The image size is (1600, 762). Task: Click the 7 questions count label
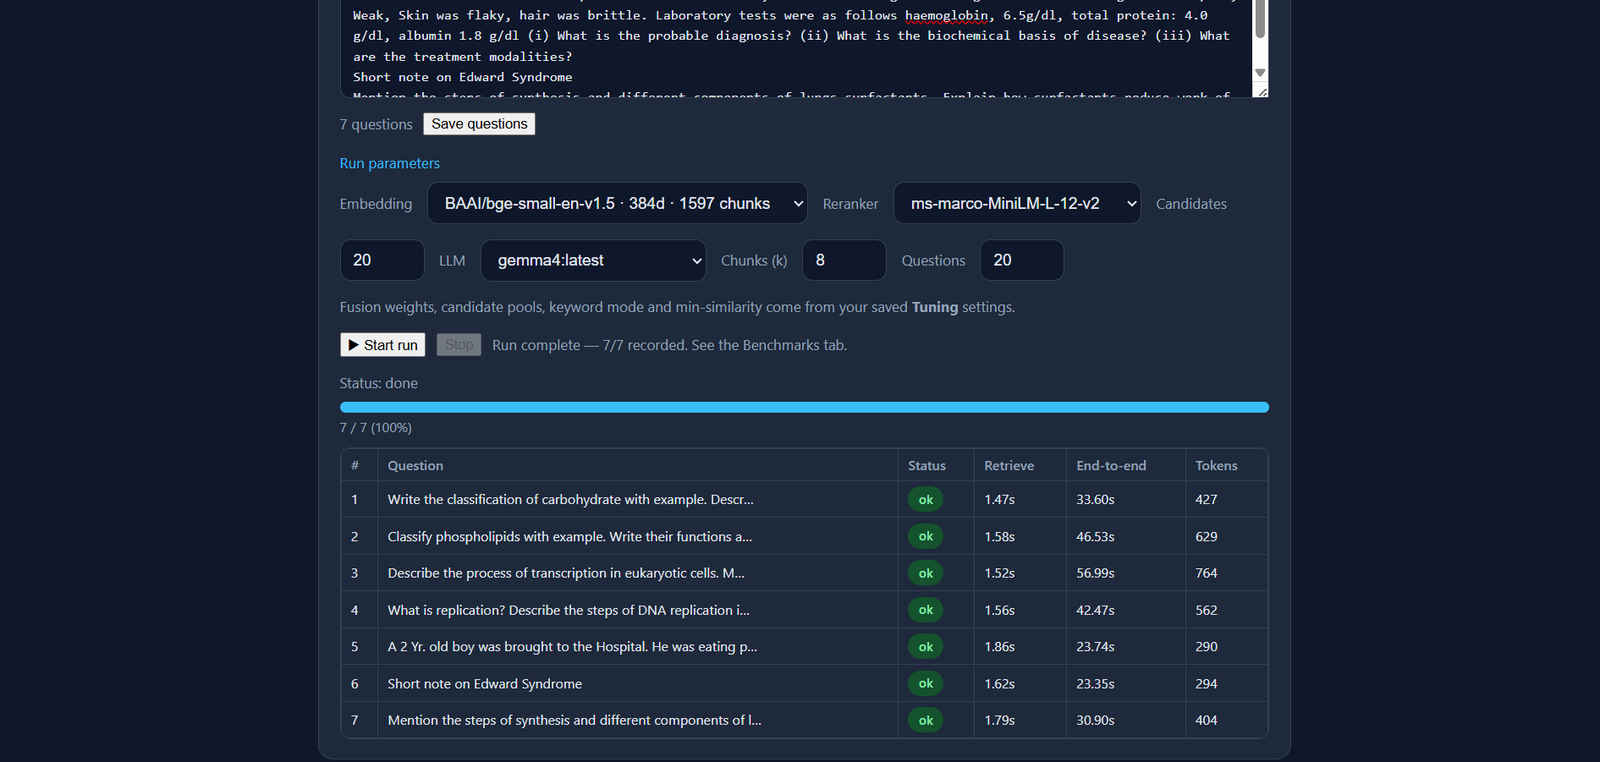pyautogui.click(x=376, y=124)
